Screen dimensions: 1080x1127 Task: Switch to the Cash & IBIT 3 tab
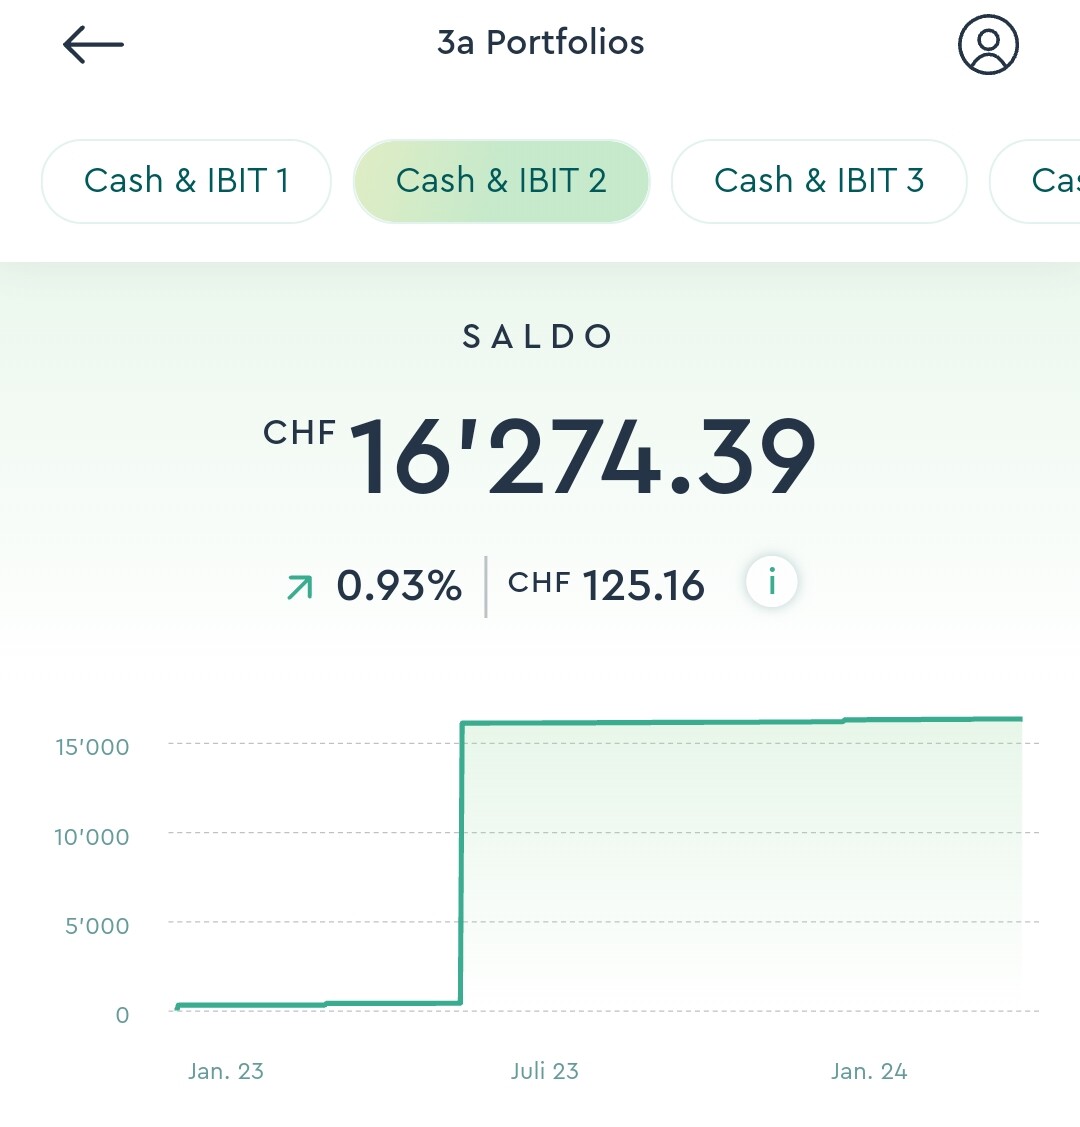tap(819, 181)
